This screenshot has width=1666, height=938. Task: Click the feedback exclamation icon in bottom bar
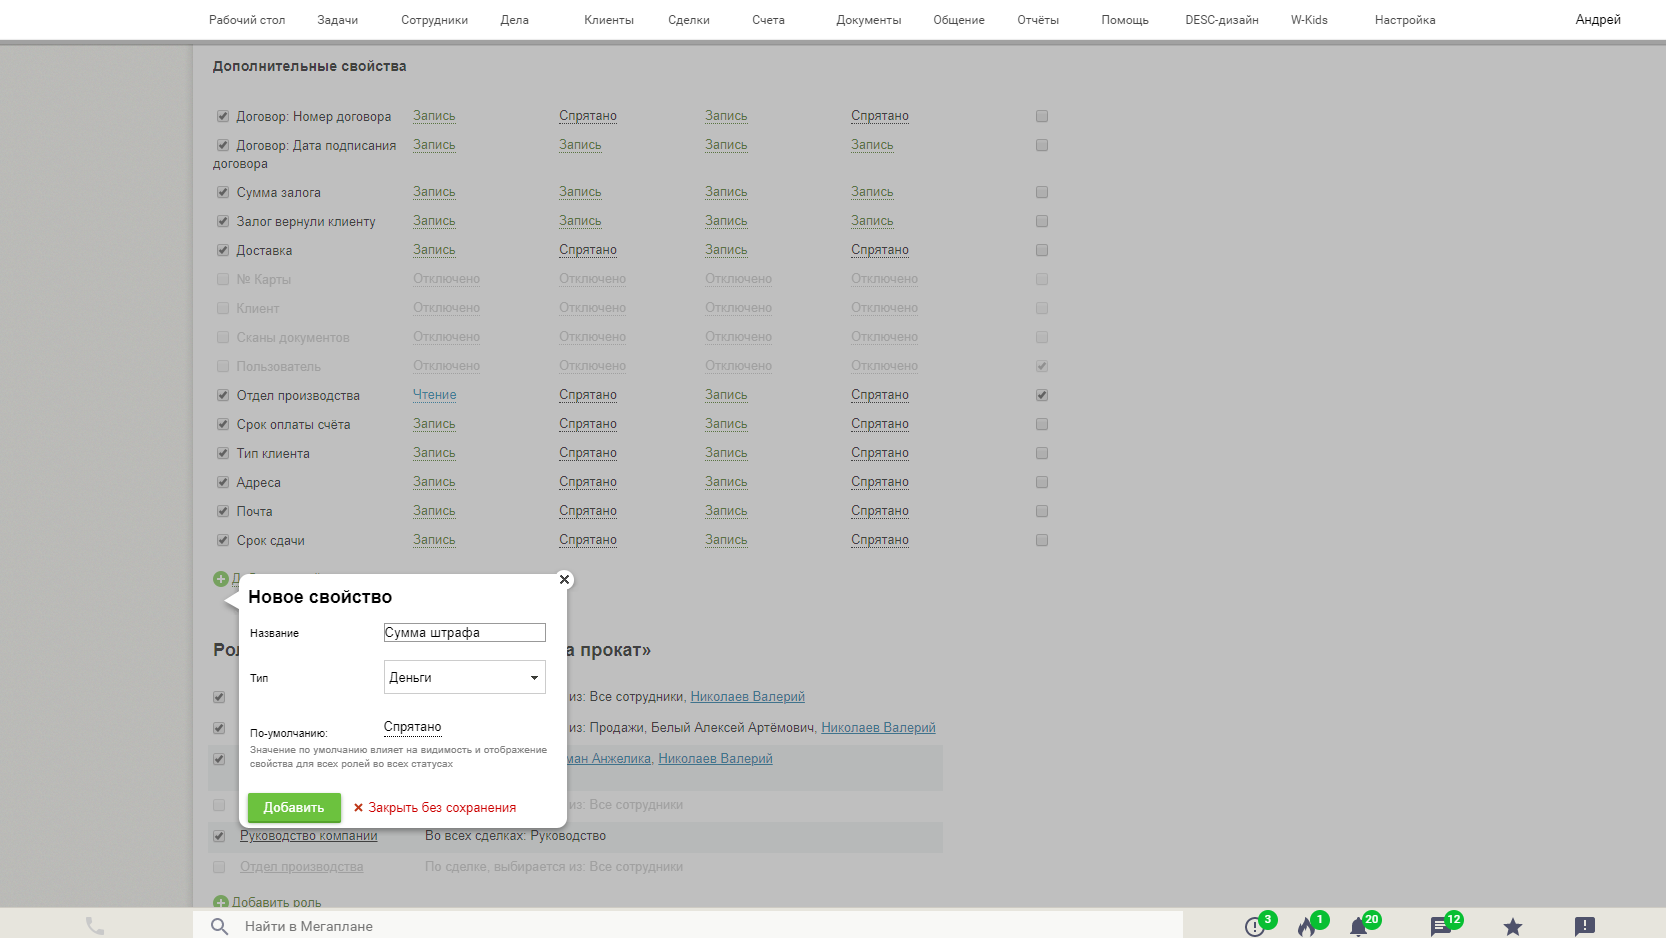coord(1585,926)
